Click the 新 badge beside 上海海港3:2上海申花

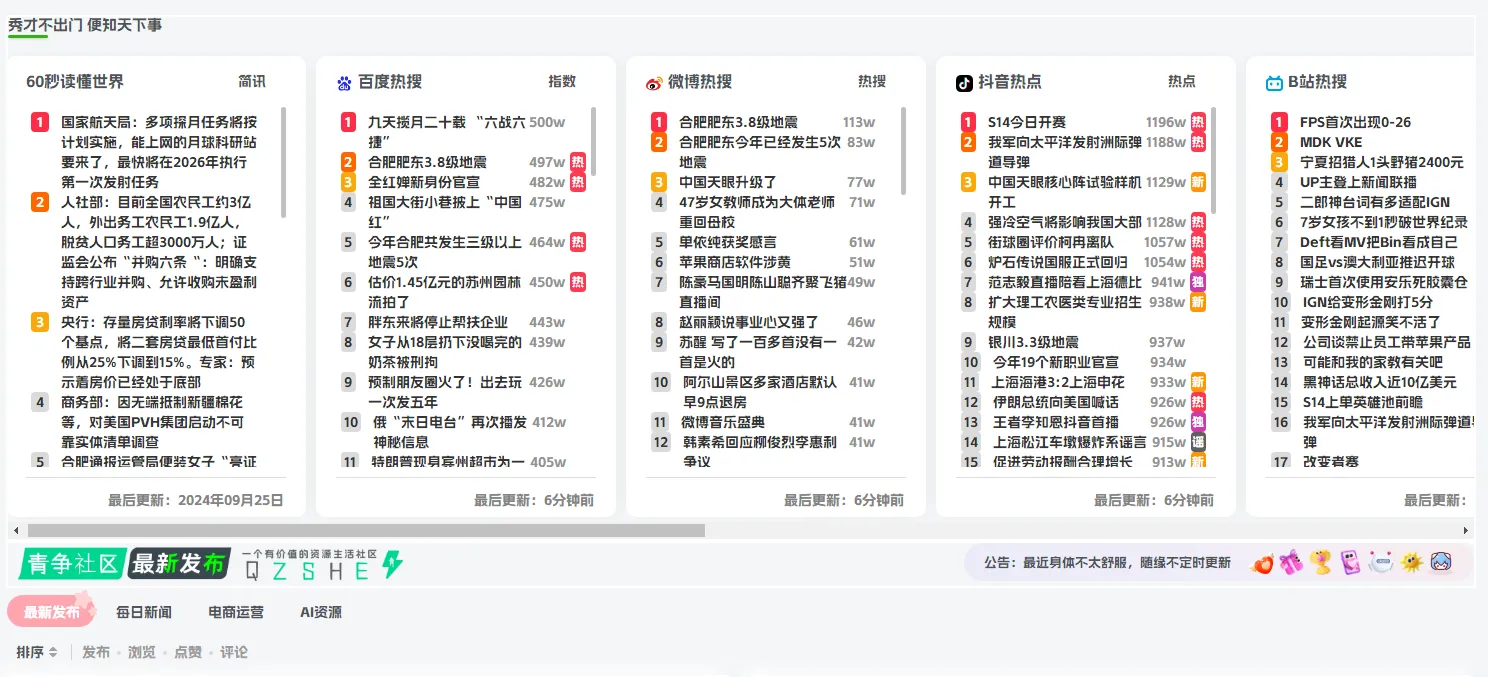pyautogui.click(x=1198, y=382)
